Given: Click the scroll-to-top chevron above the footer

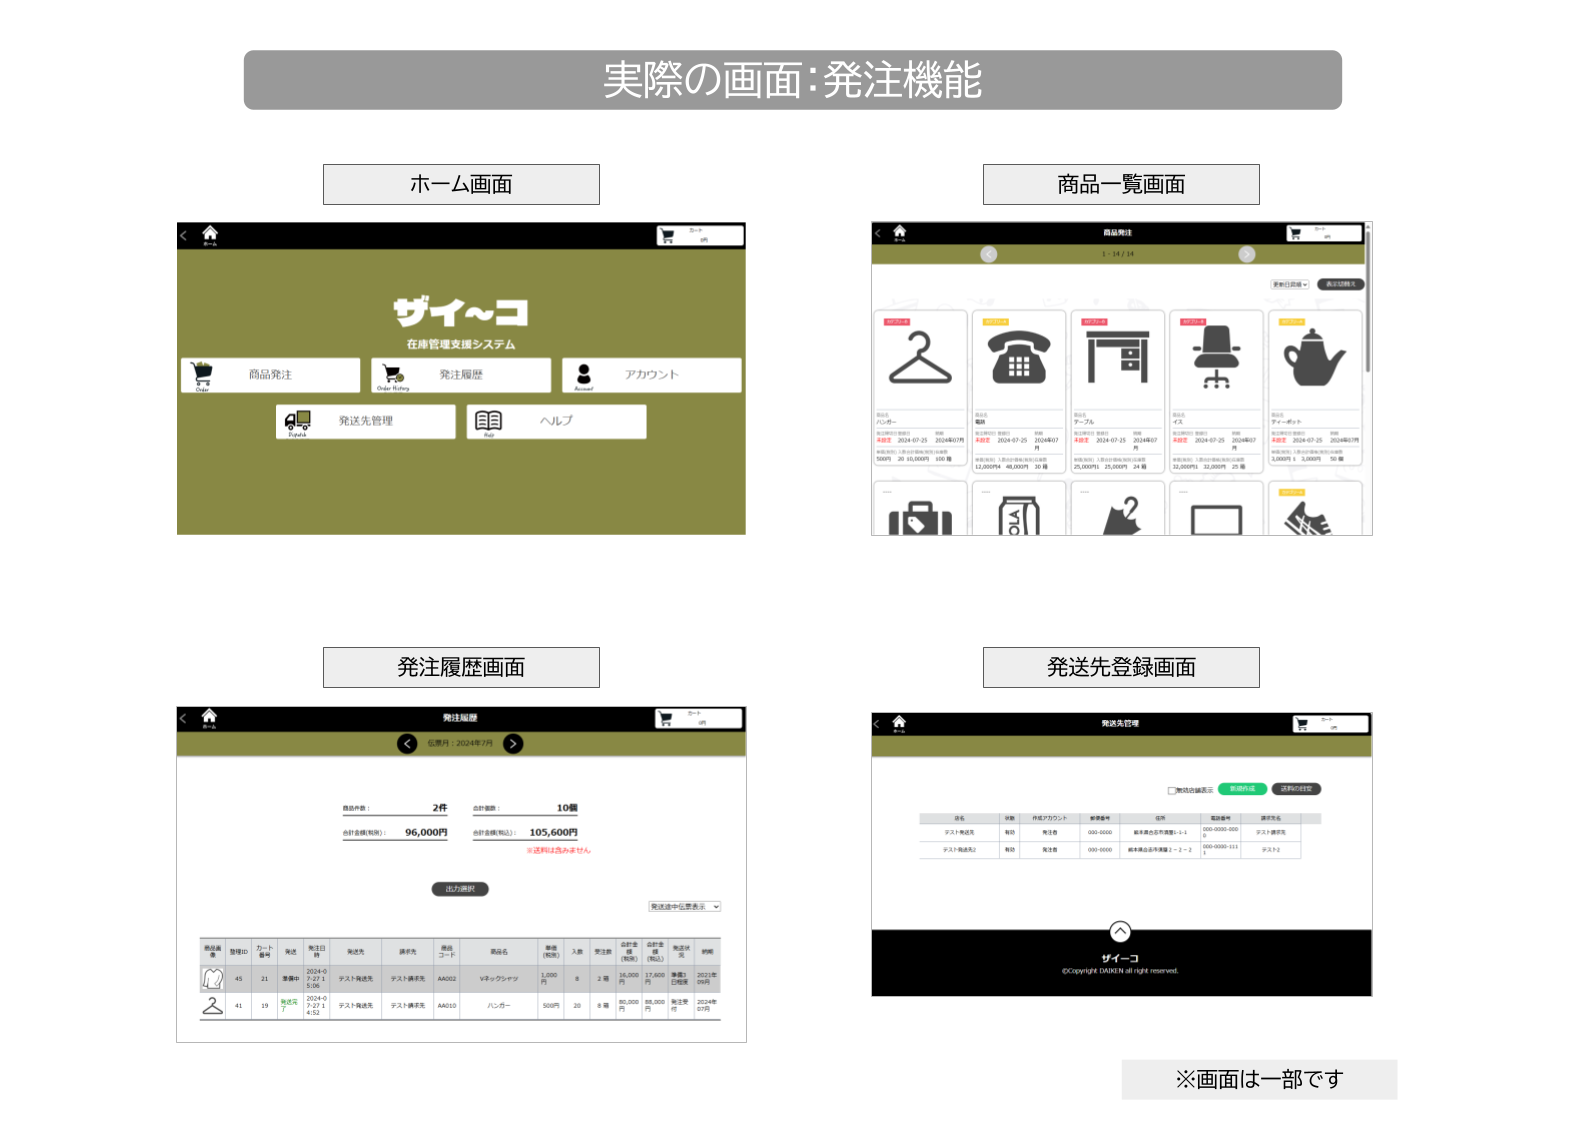Looking at the screenshot, I should [1120, 931].
